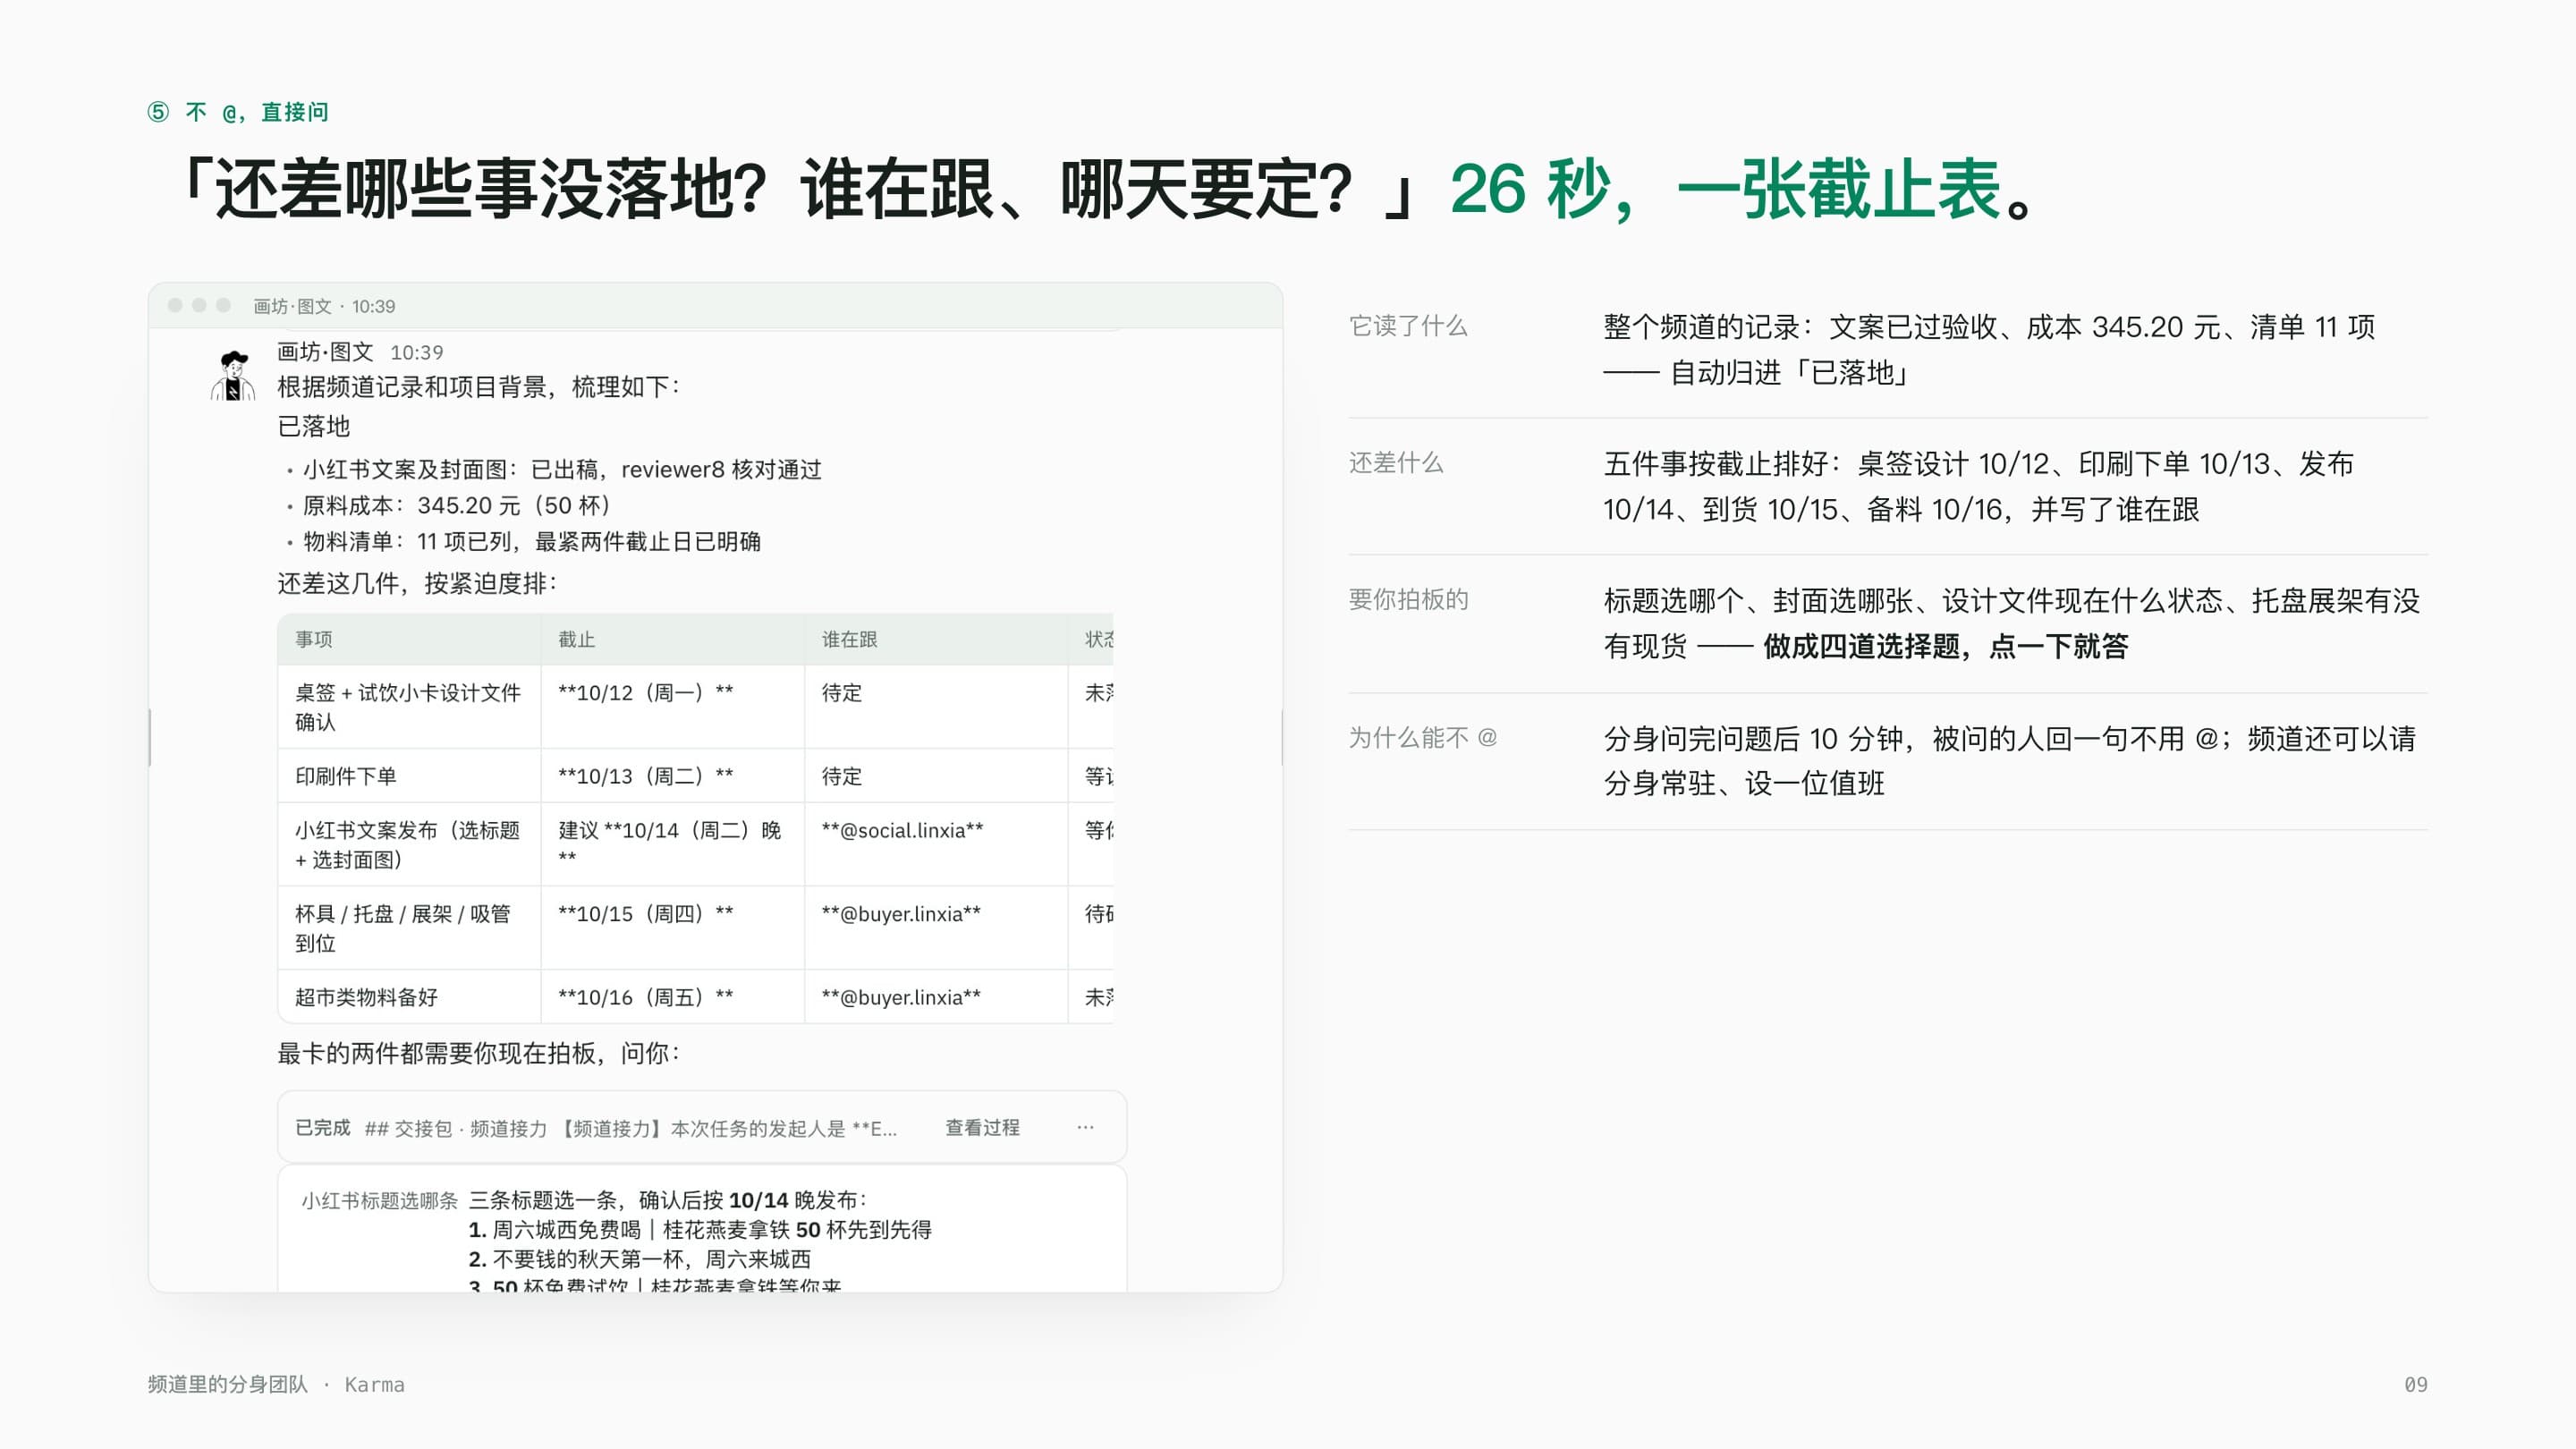Click the 还差这几件，按紧迫度排 line
Screen dimensions: 2576x1449
(x=417, y=583)
